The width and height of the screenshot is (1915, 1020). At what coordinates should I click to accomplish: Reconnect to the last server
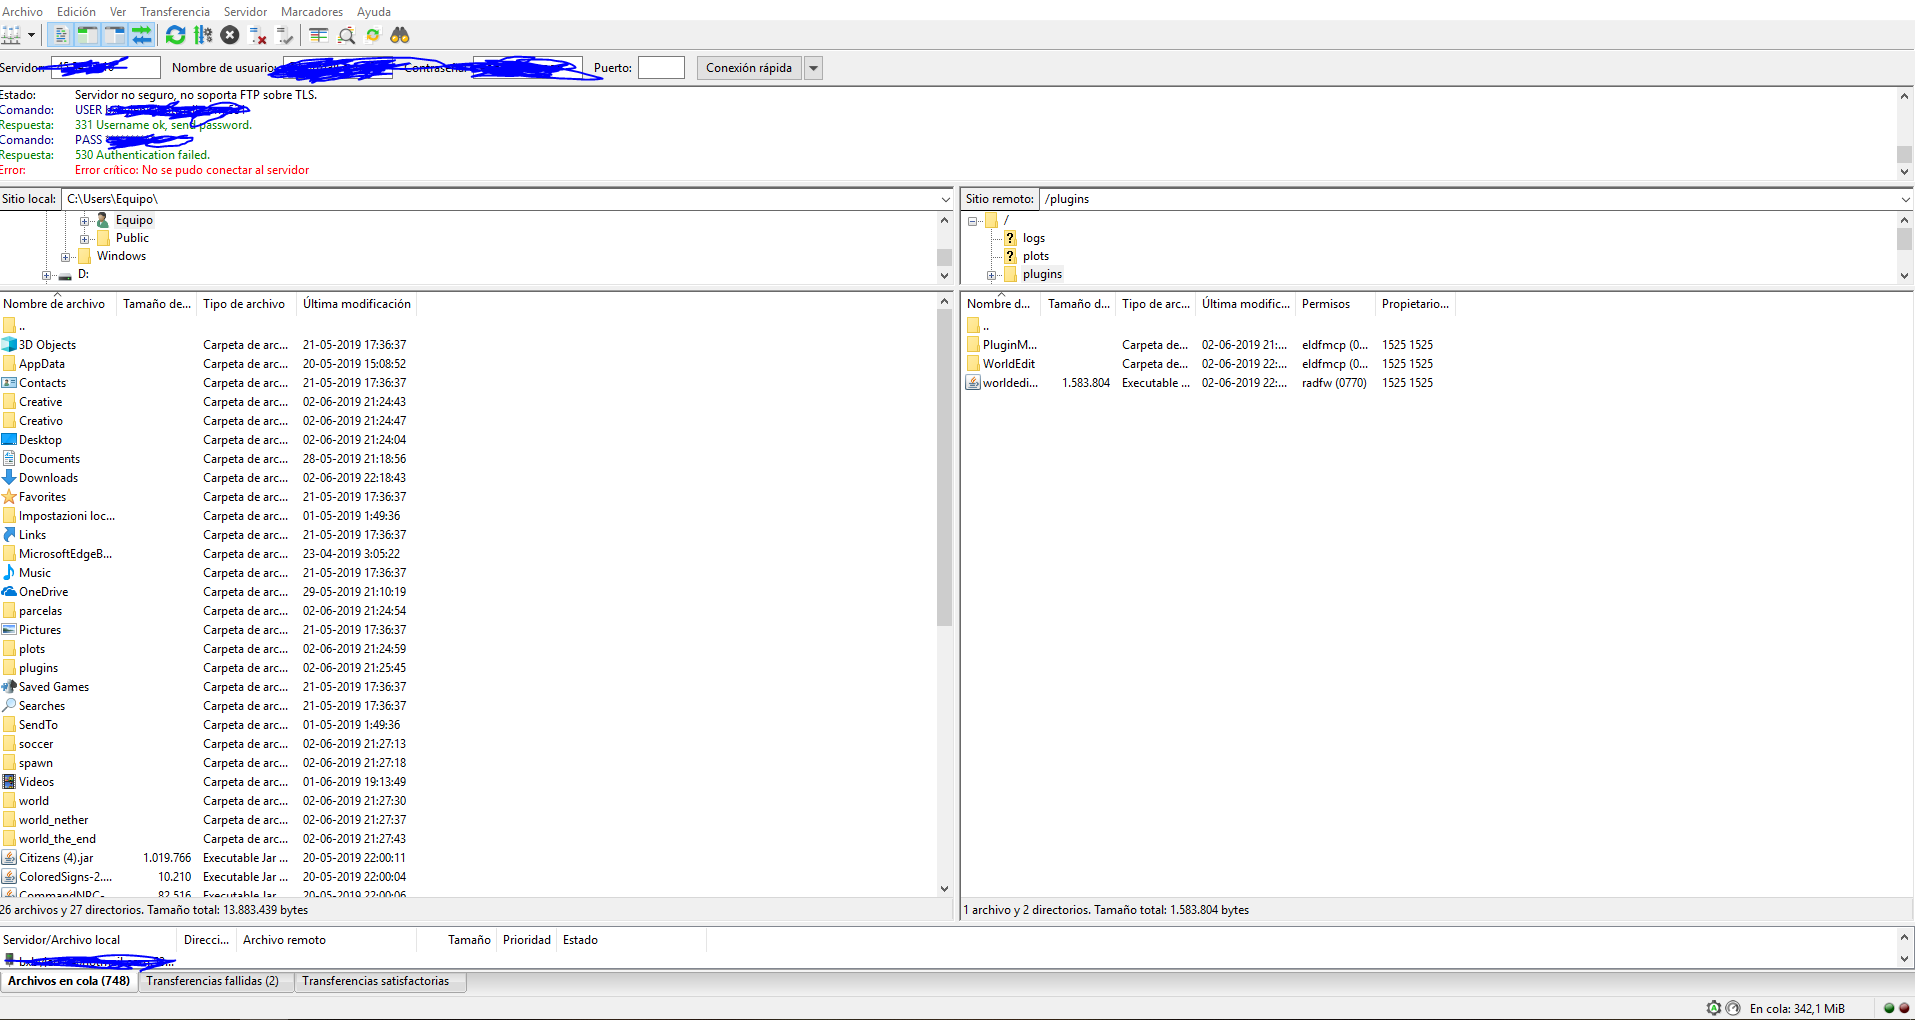285,35
